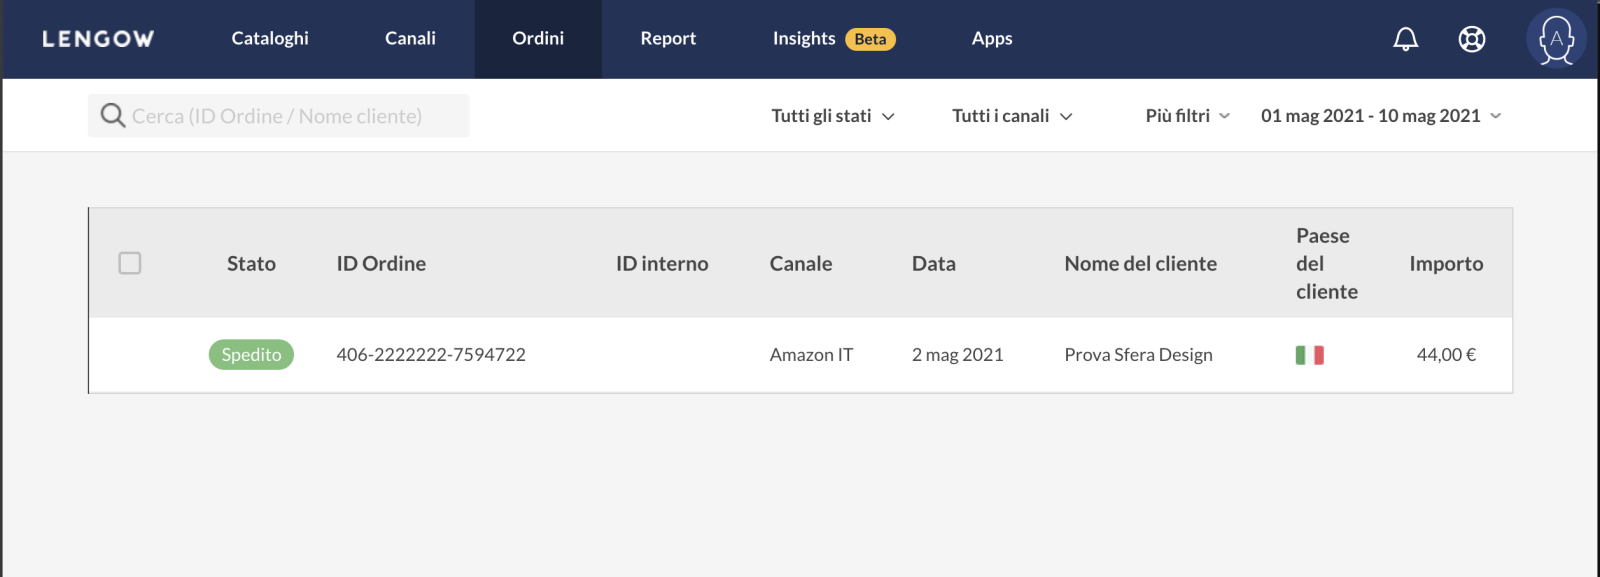Screen dimensions: 1600x577
Task: Open the user profile avatar
Action: tap(1555, 39)
